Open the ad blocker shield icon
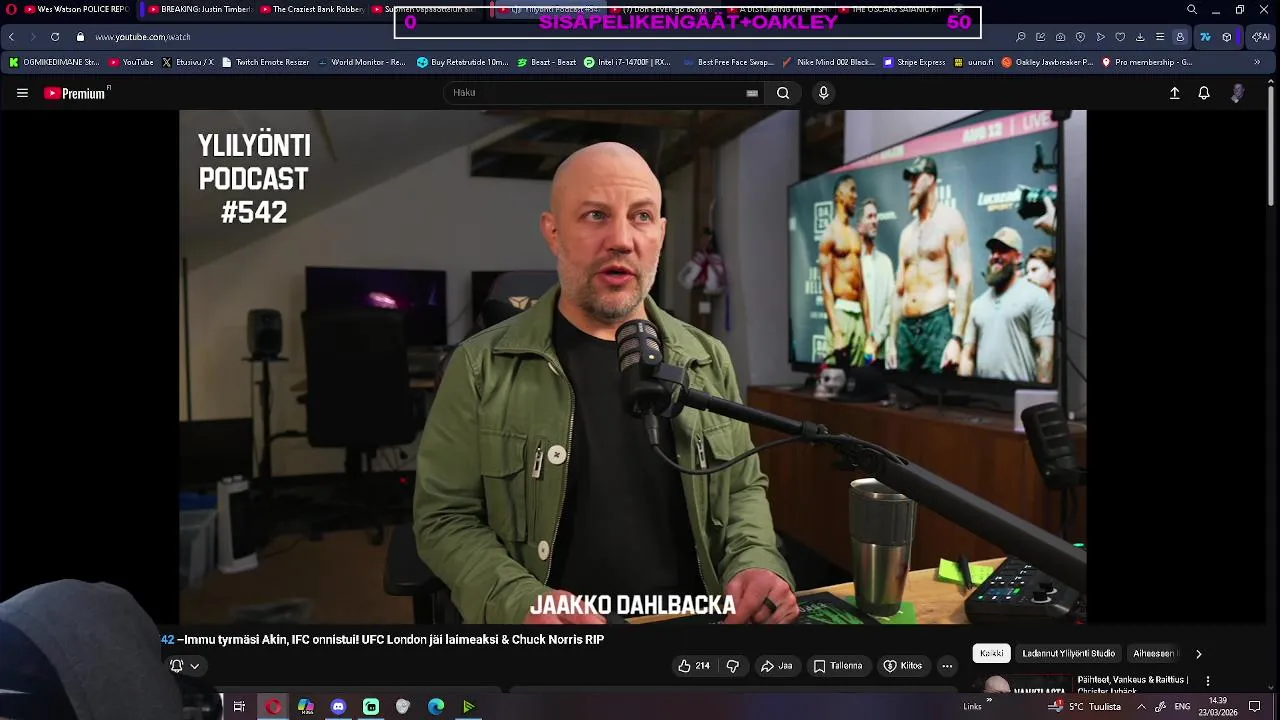 tap(1080, 37)
